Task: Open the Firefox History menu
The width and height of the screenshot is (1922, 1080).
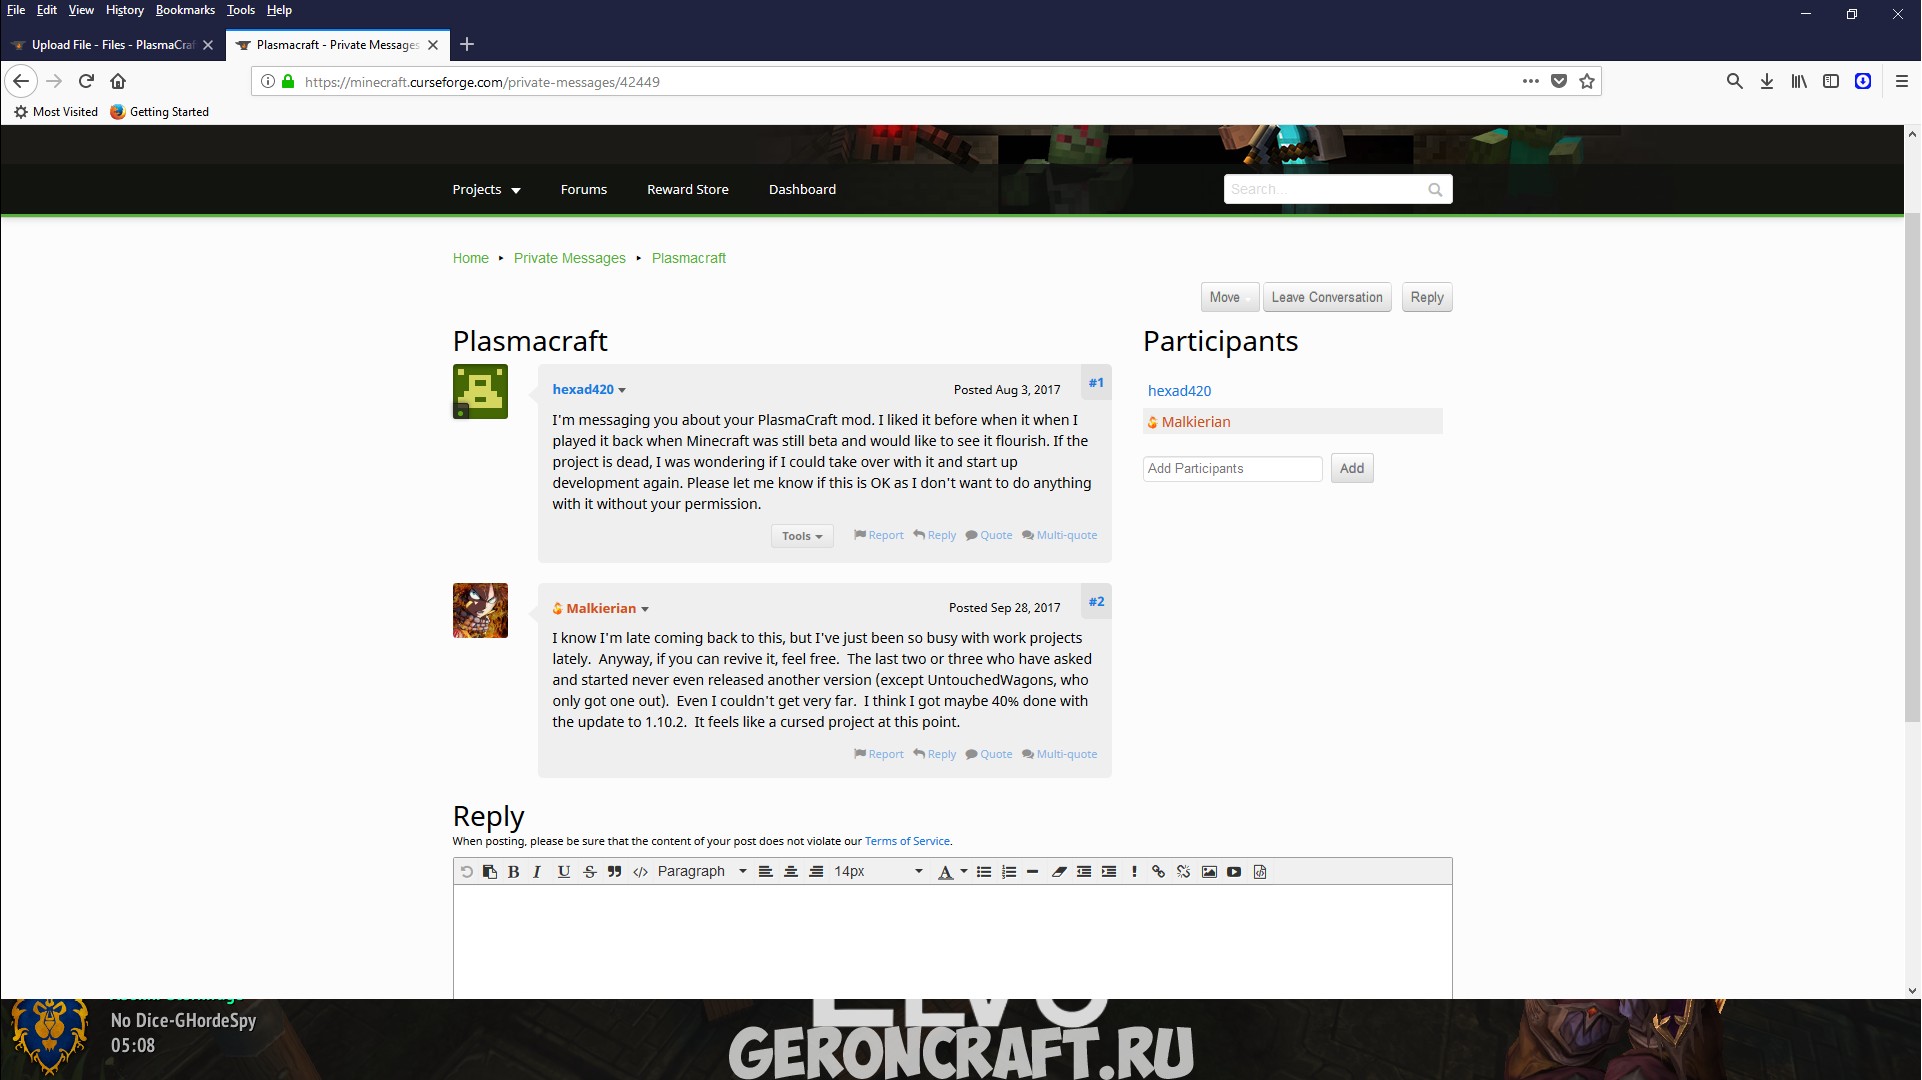Action: (125, 10)
